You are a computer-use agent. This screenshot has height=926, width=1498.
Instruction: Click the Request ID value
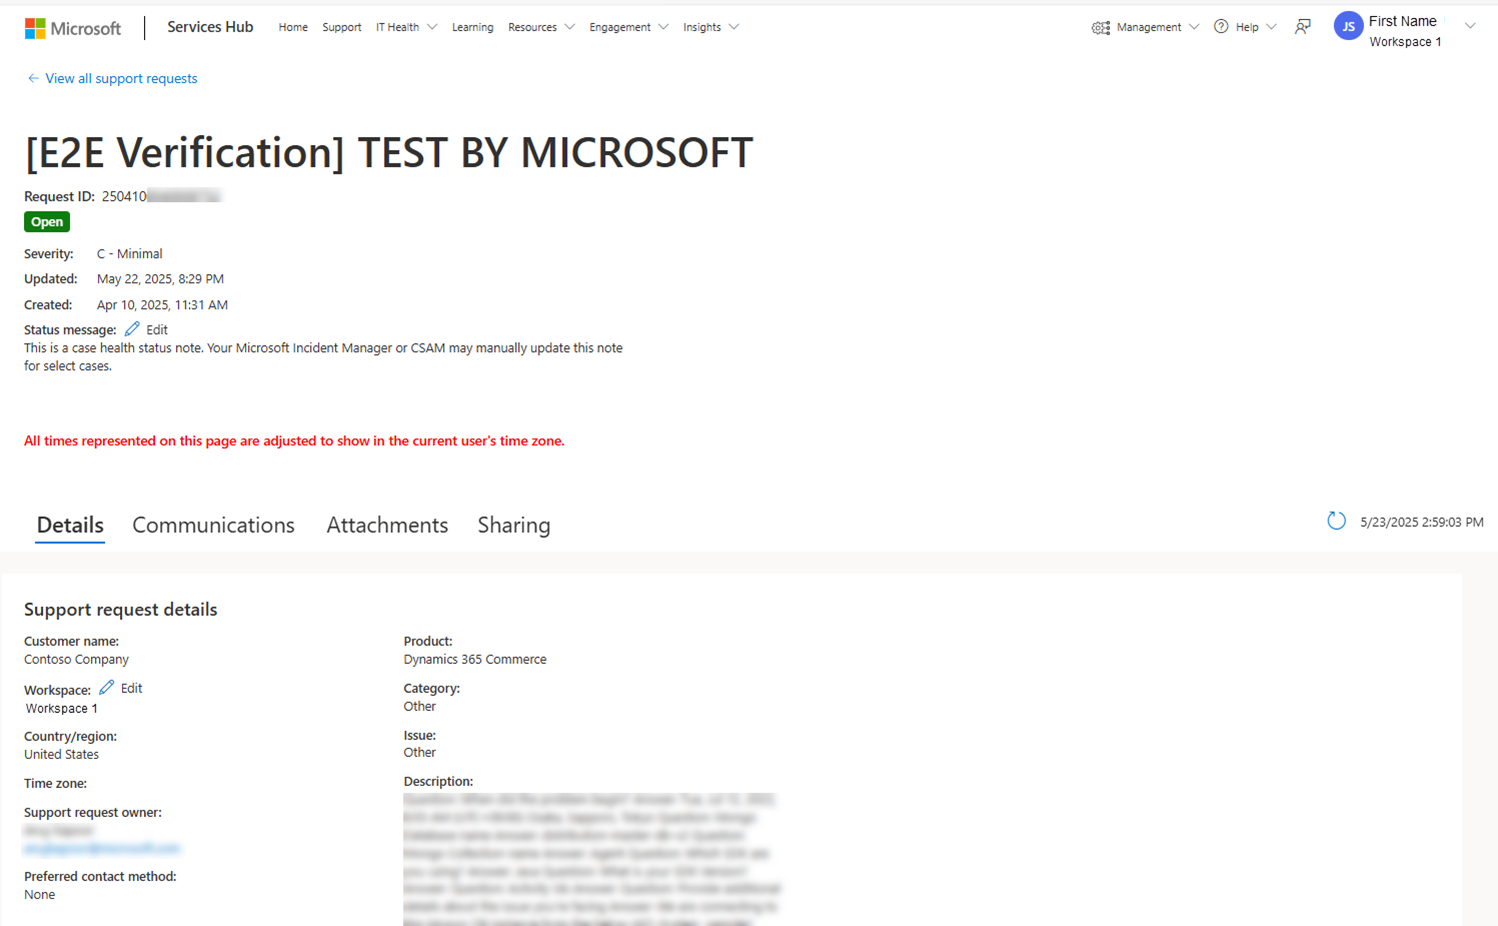(x=161, y=196)
